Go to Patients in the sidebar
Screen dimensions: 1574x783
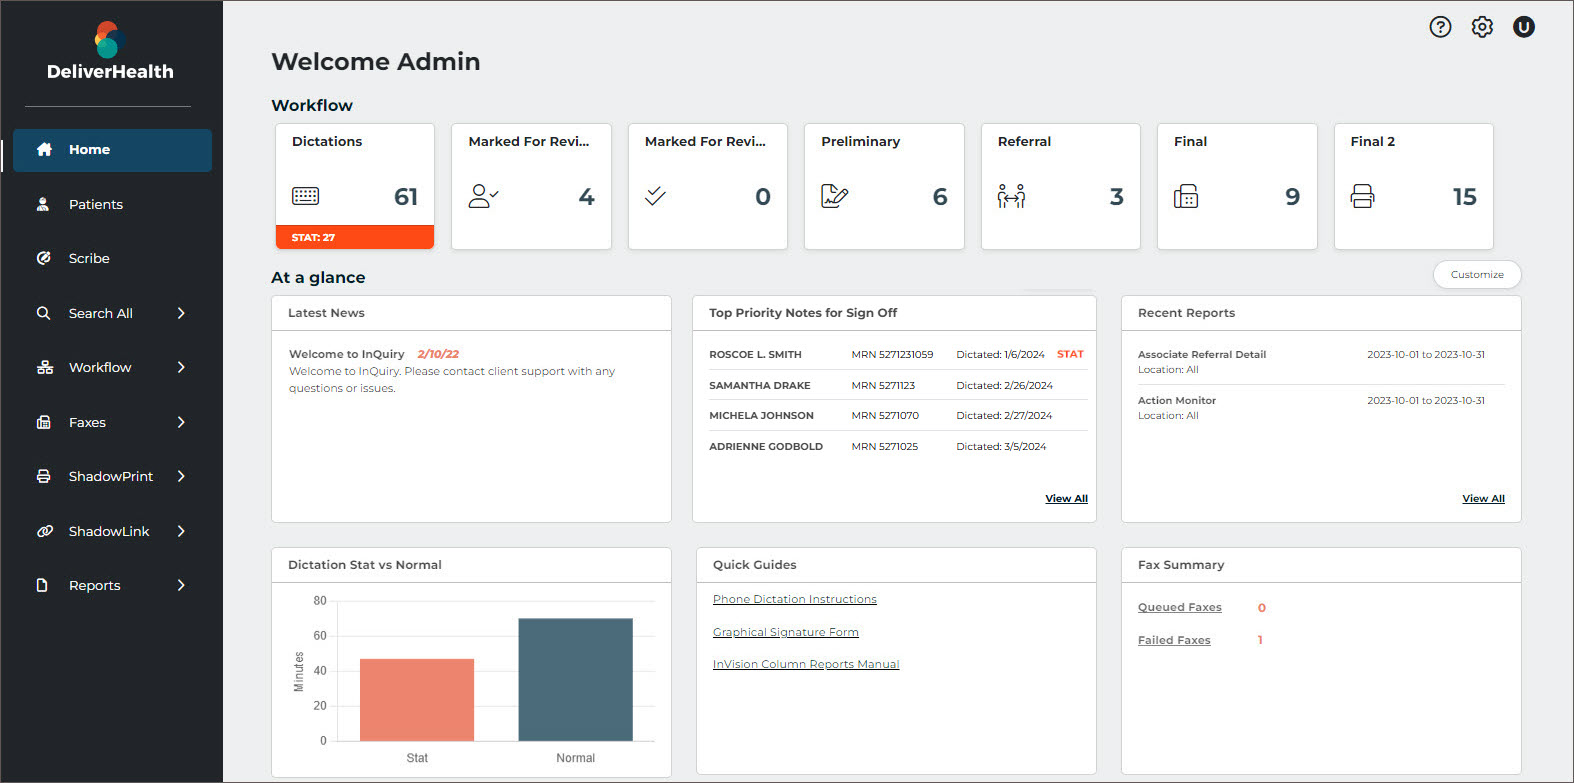[95, 204]
